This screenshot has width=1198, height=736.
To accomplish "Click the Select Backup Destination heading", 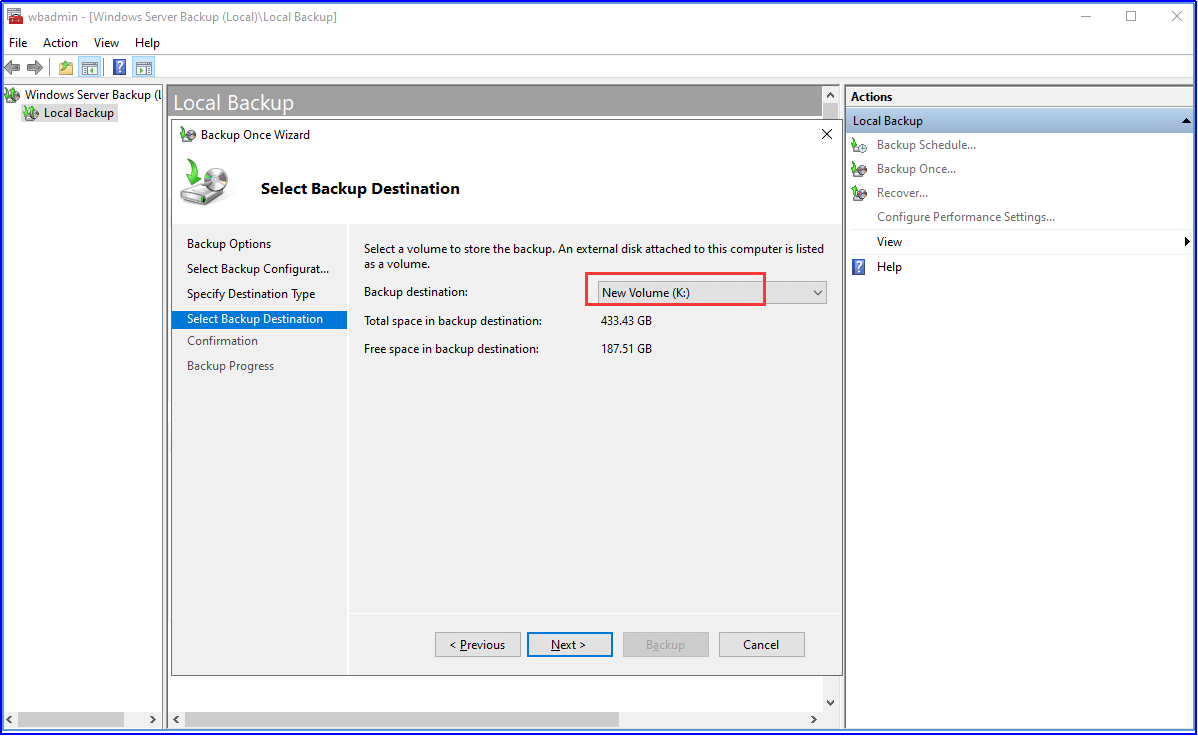I will (x=360, y=189).
